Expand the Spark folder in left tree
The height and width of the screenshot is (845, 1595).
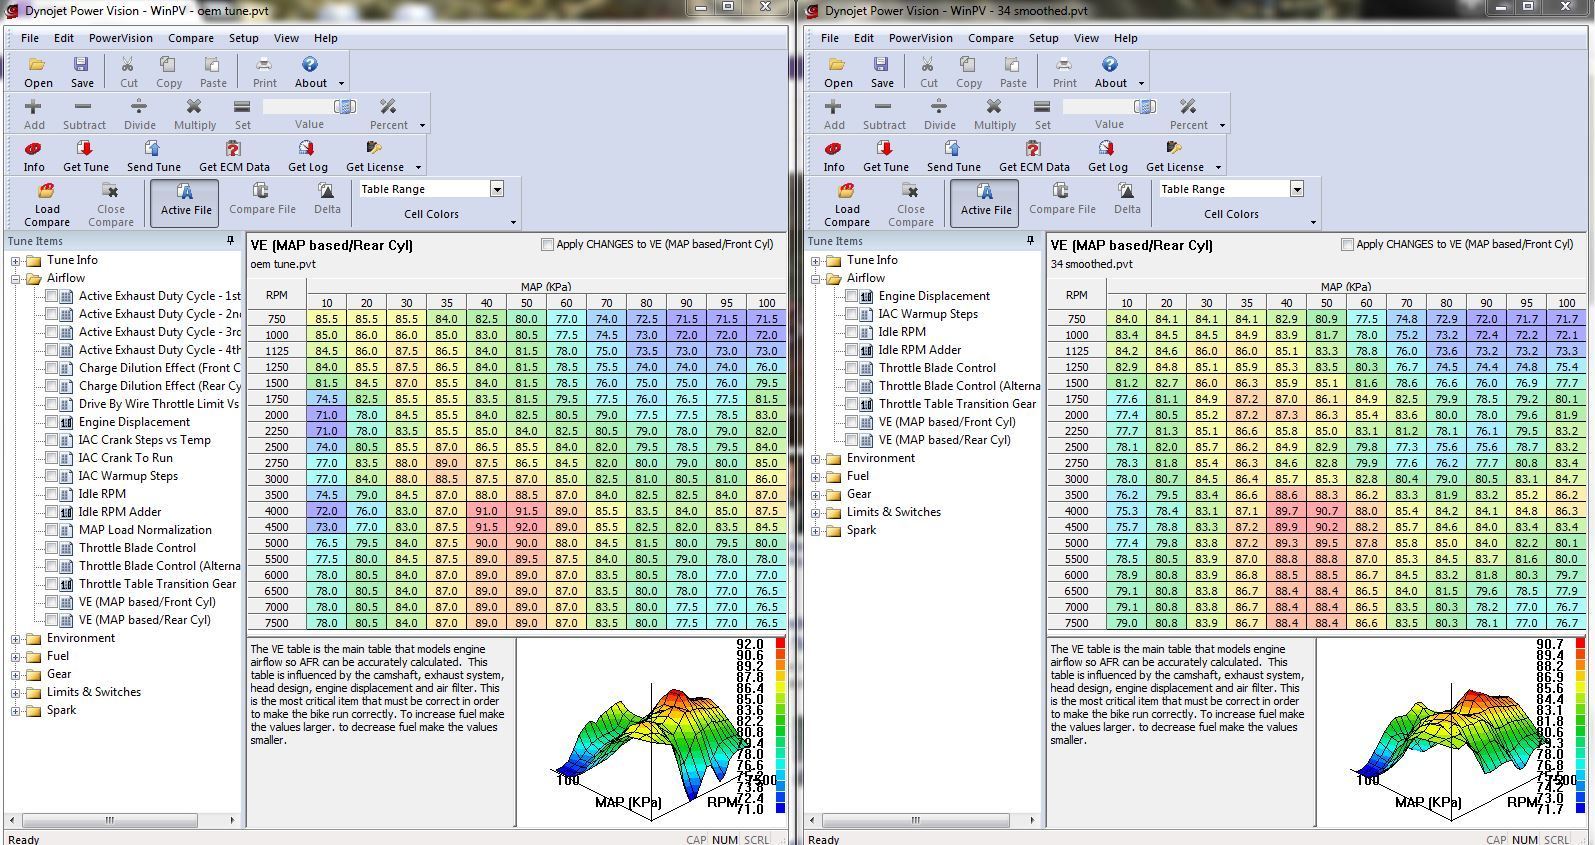16,710
